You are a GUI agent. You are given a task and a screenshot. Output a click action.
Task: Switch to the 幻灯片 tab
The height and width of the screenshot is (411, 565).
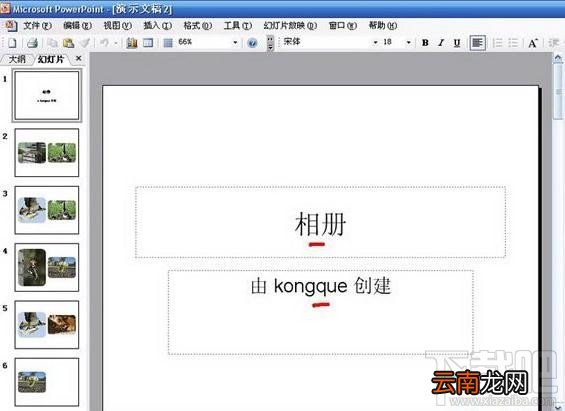[x=51, y=59]
